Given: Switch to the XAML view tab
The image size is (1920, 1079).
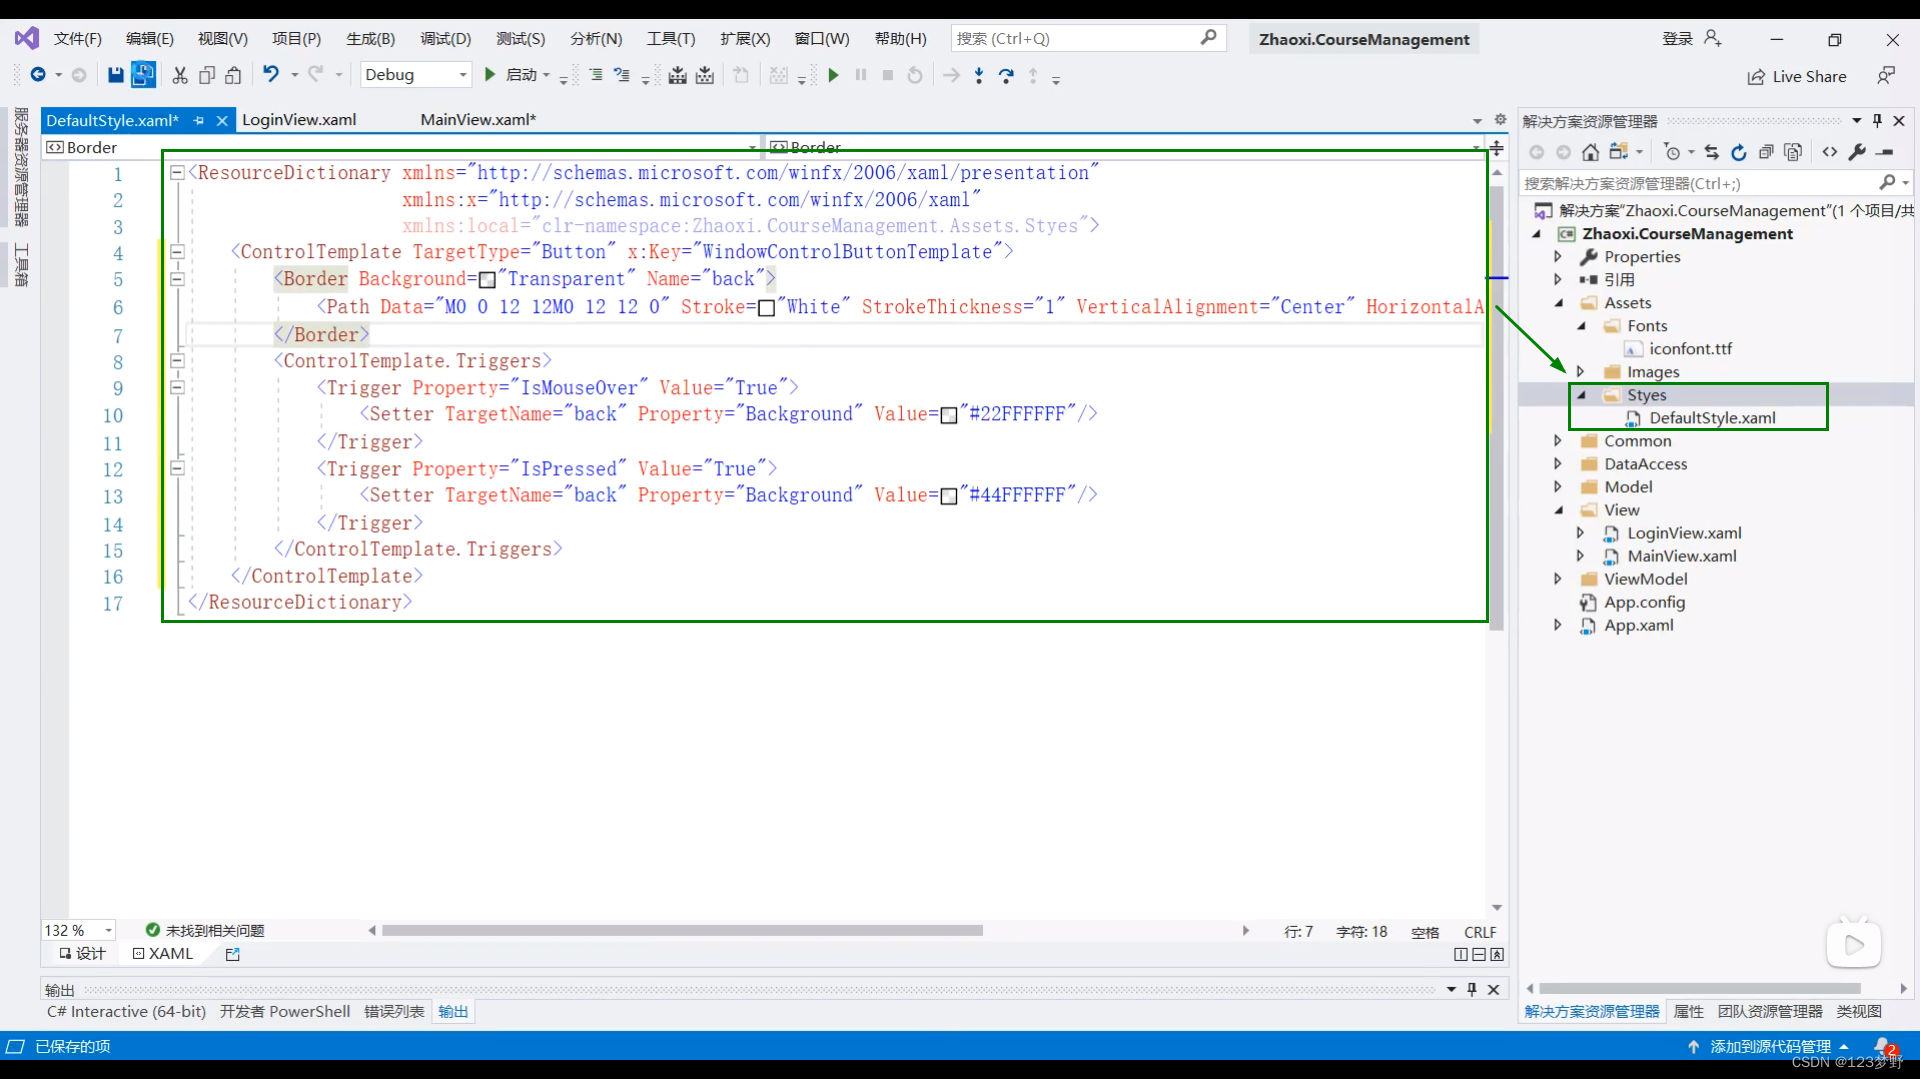Looking at the screenshot, I should point(163,954).
